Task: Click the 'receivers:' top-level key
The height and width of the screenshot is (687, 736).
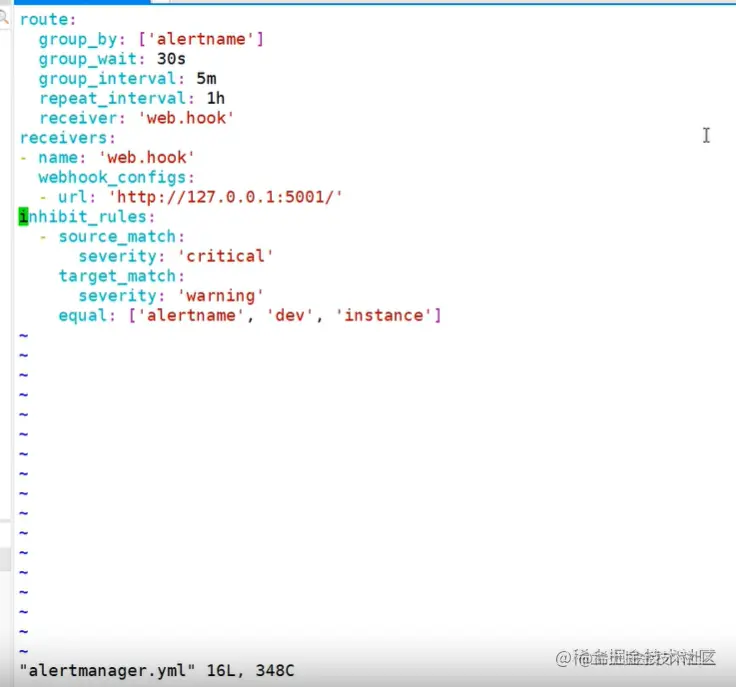Action: tap(68, 138)
